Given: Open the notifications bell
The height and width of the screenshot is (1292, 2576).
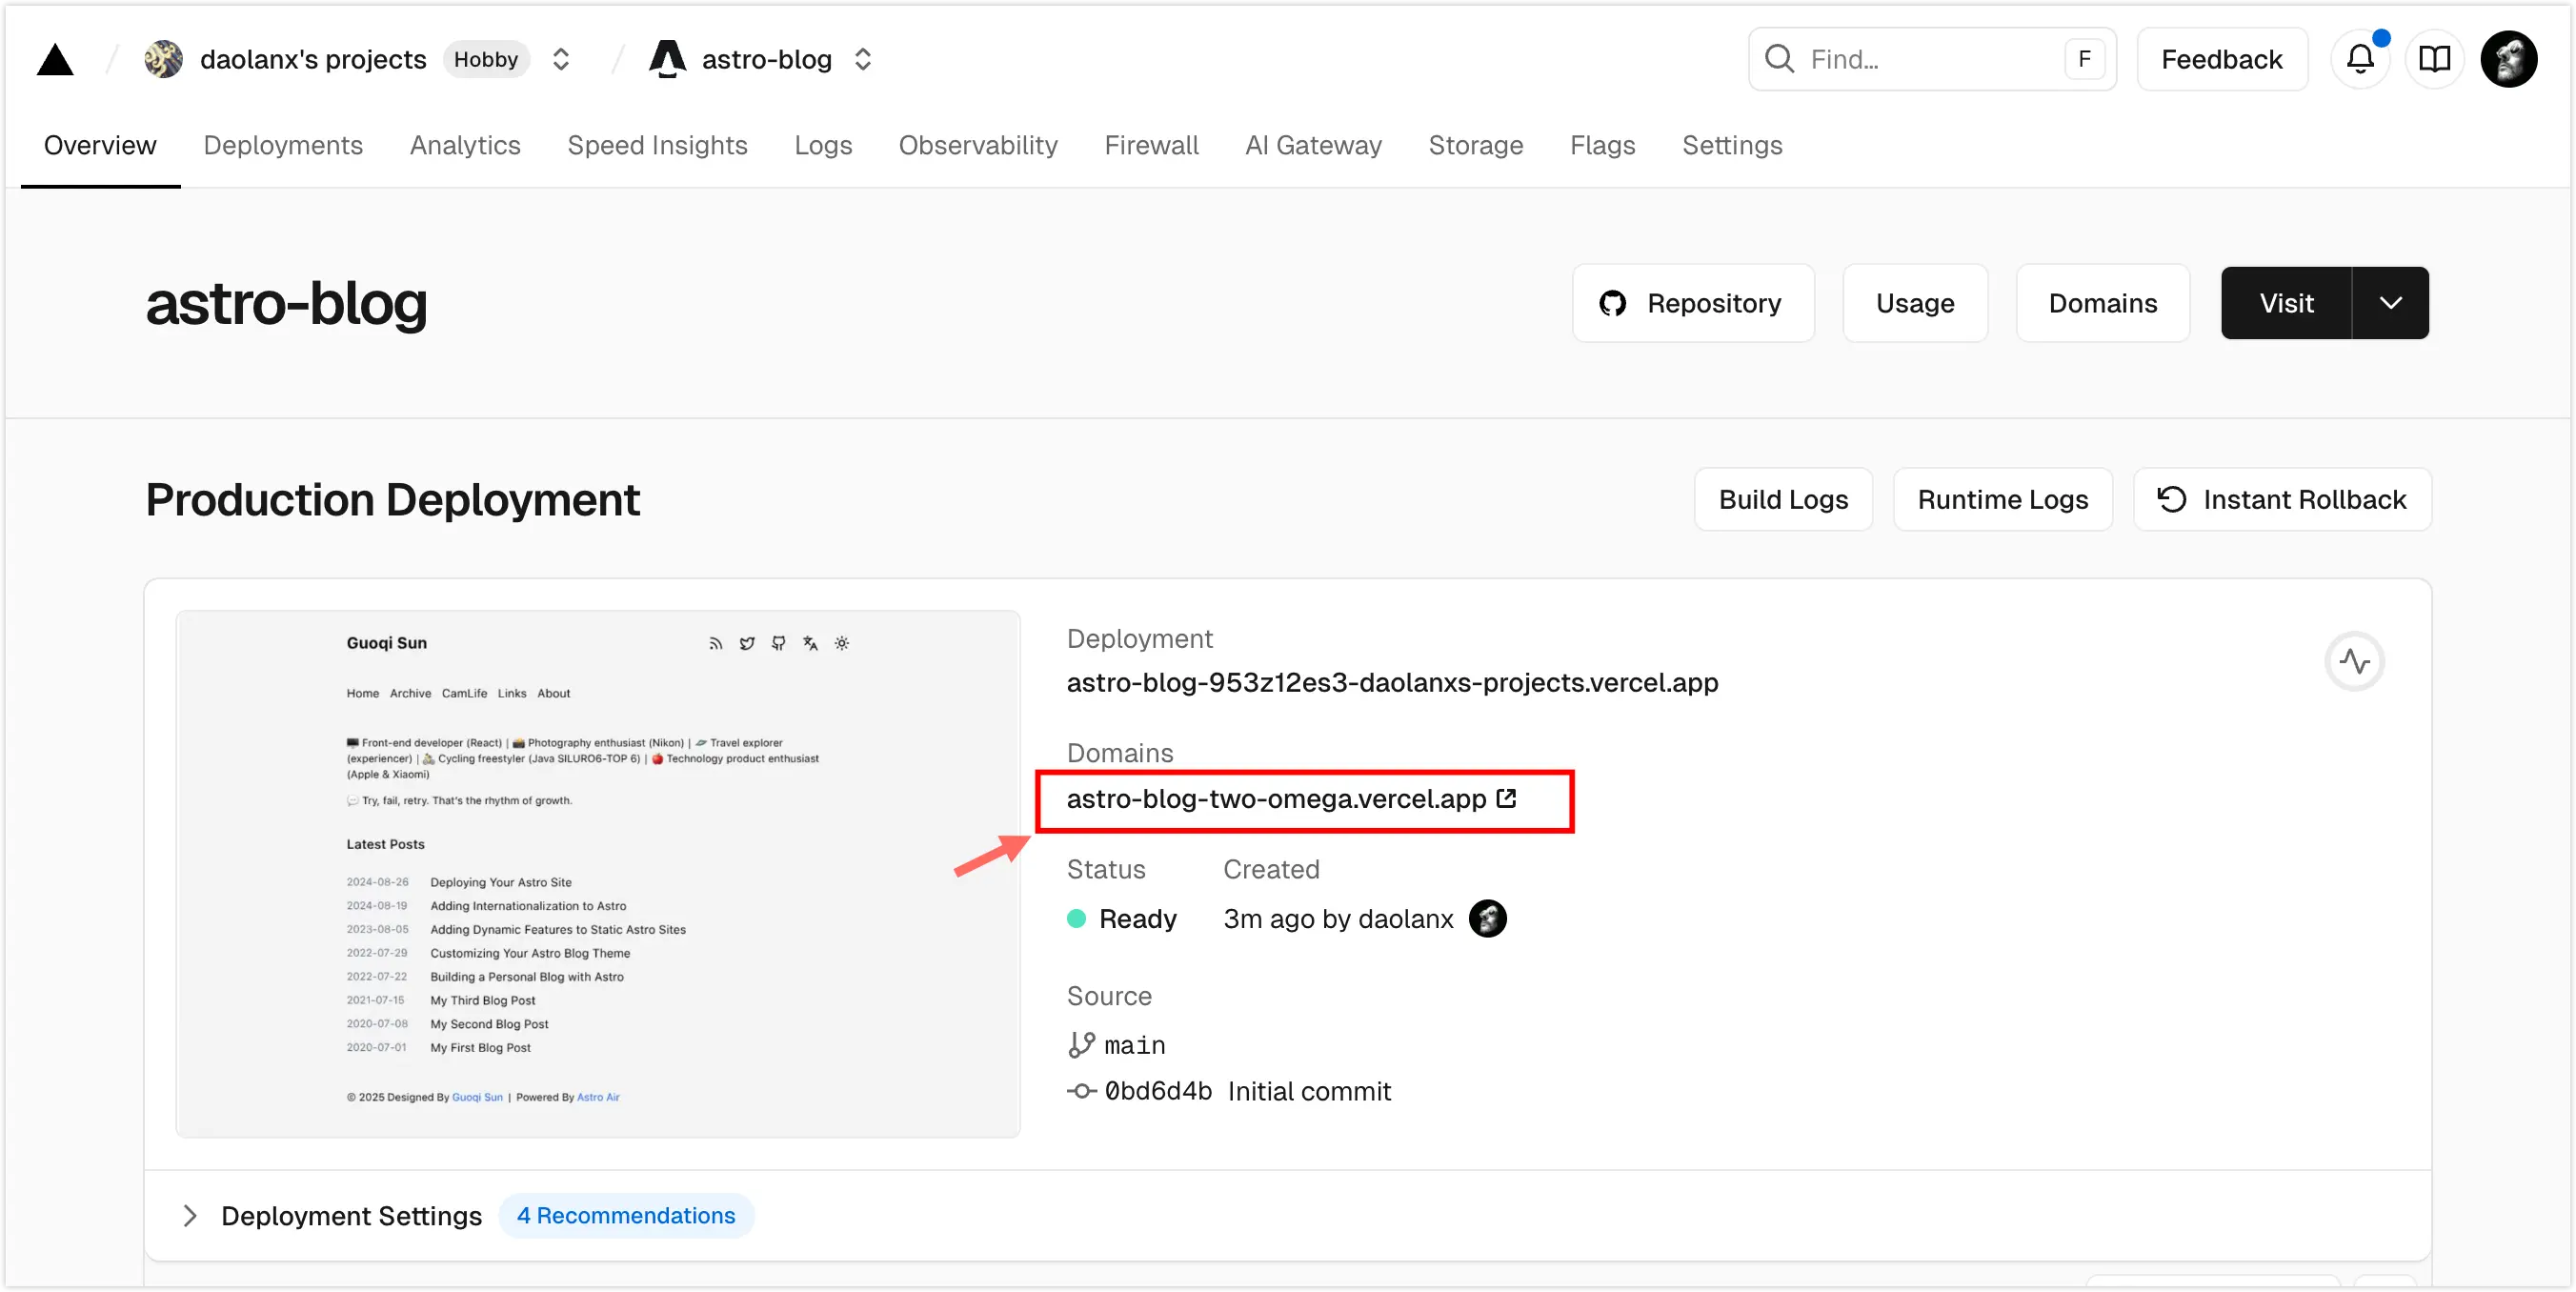Looking at the screenshot, I should 2360,59.
